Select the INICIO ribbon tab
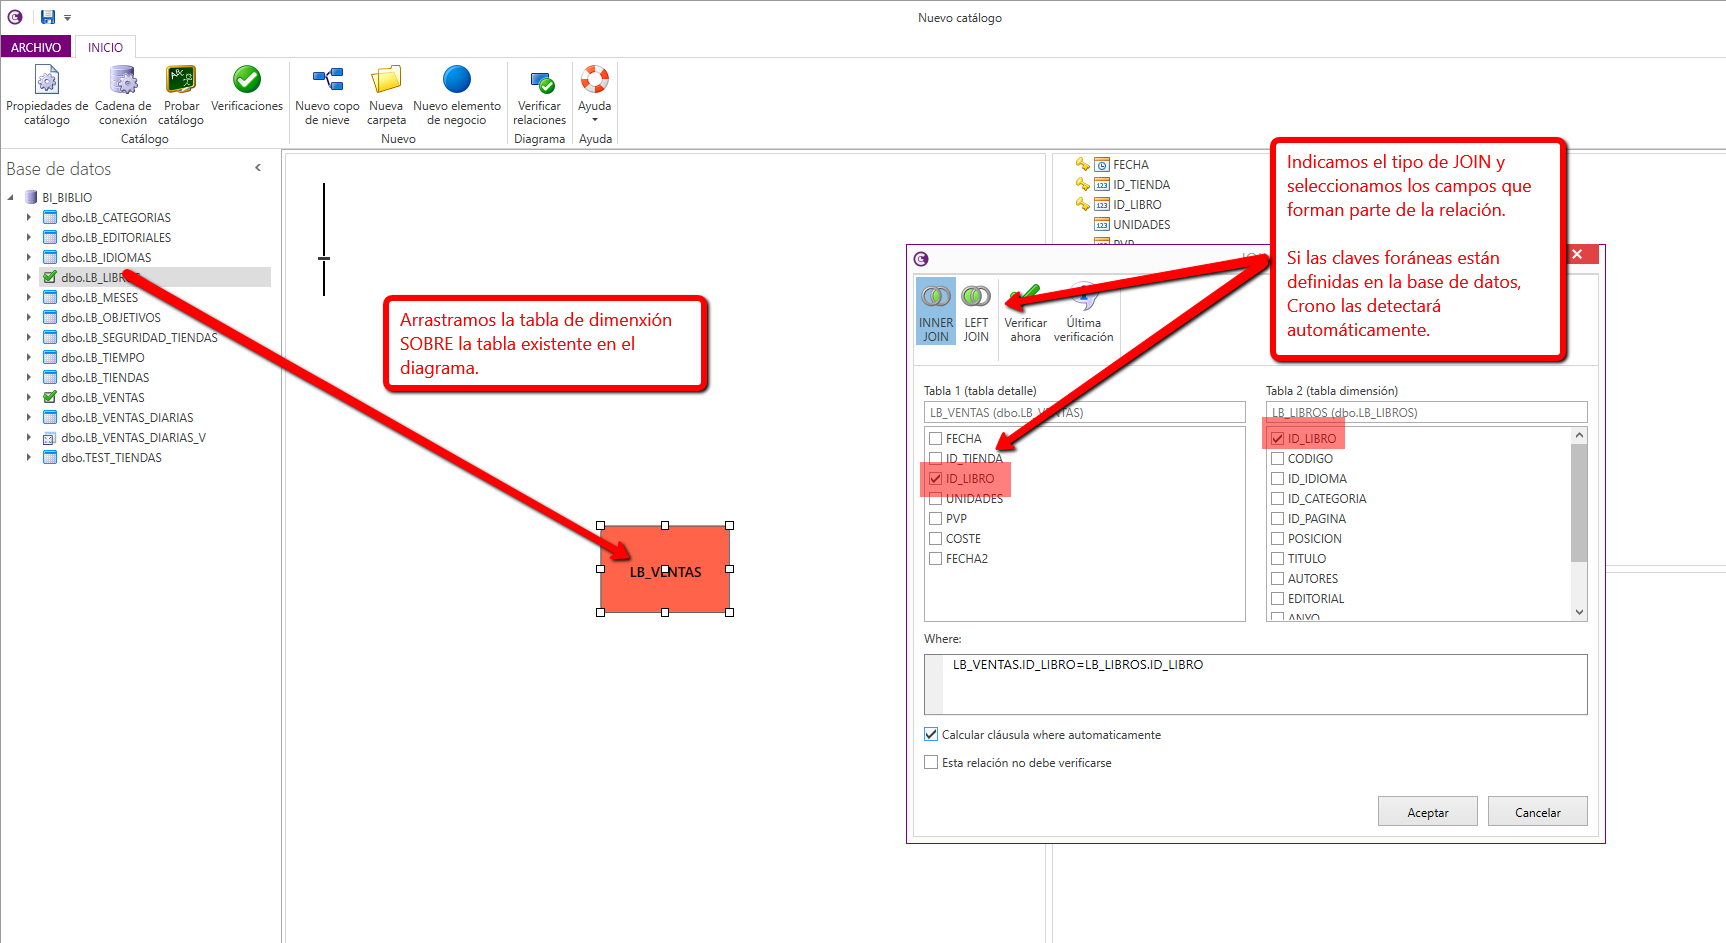Screen dimensions: 1726x943 pos(105,47)
